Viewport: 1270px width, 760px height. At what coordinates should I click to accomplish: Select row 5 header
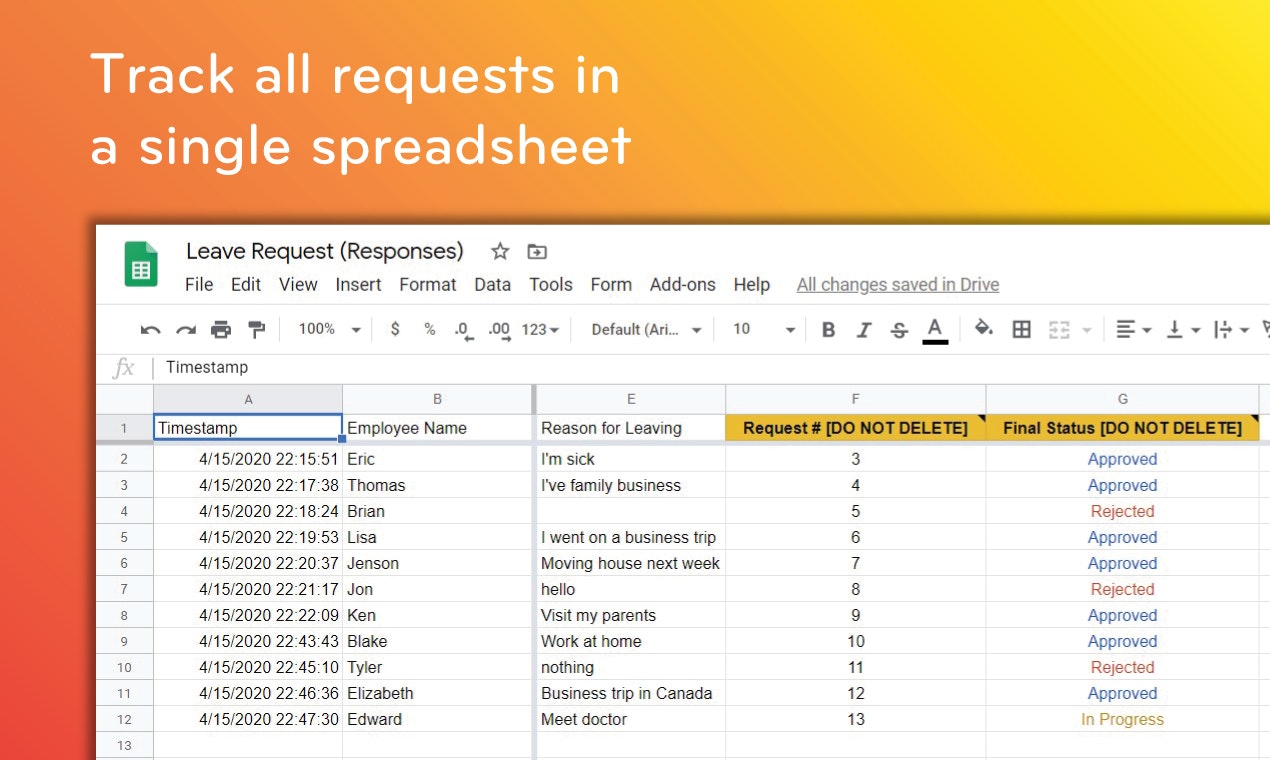124,537
